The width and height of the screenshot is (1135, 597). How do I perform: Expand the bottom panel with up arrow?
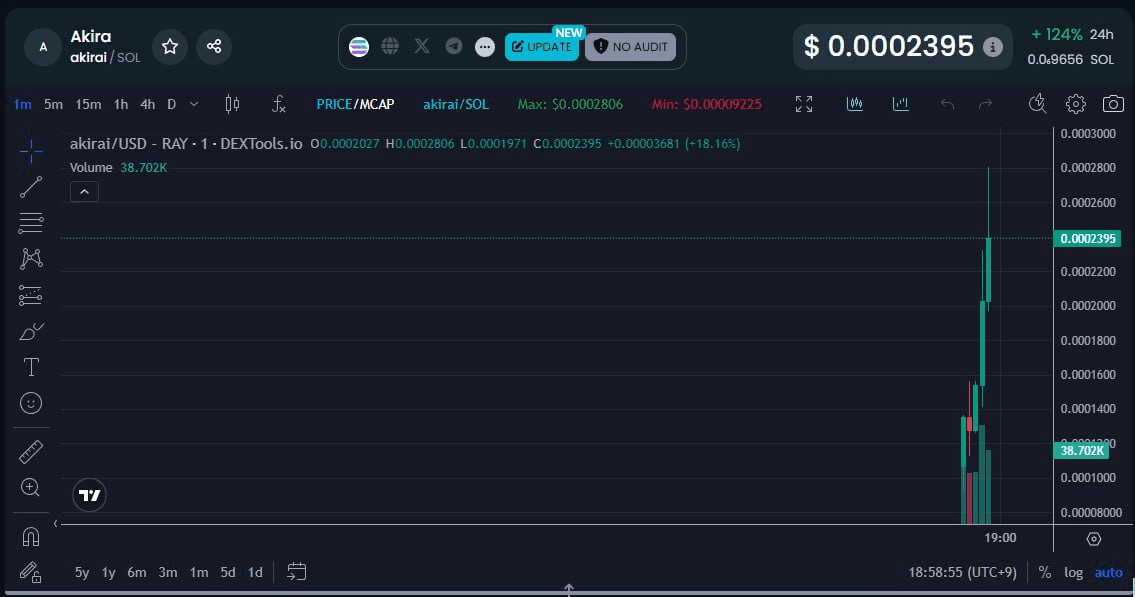coord(569,590)
